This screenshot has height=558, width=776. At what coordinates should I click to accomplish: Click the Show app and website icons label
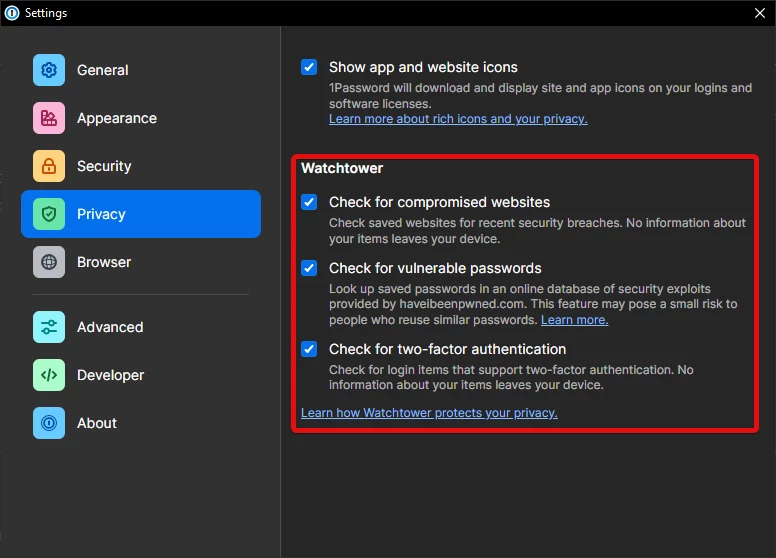[423, 67]
